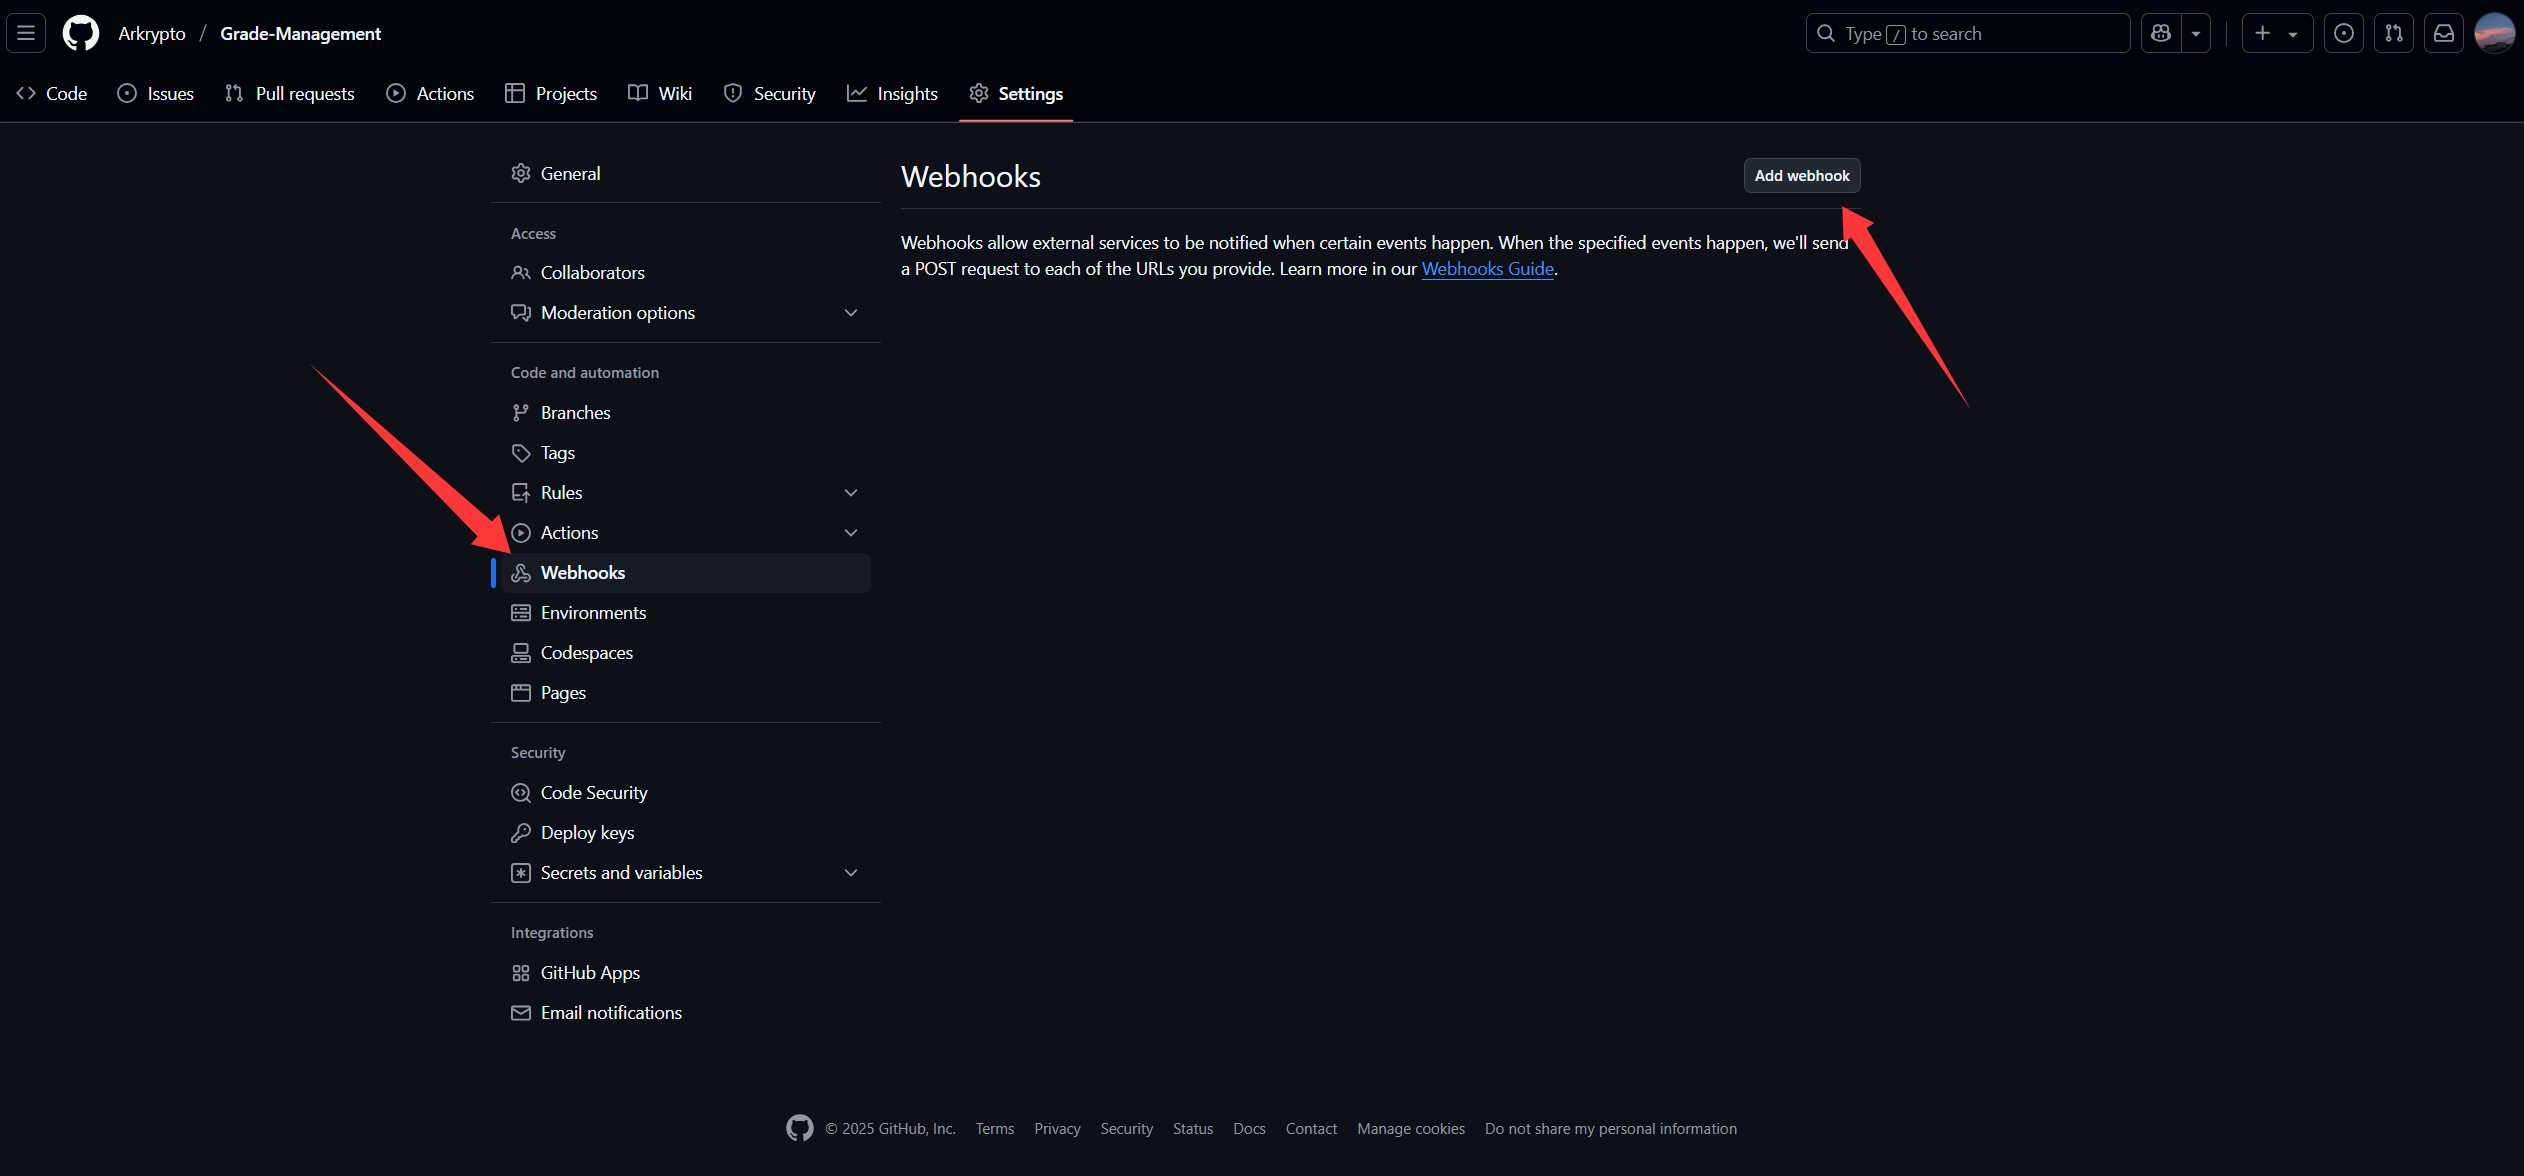Open pull requests icon in top bar
The height and width of the screenshot is (1176, 2524).
(2393, 33)
